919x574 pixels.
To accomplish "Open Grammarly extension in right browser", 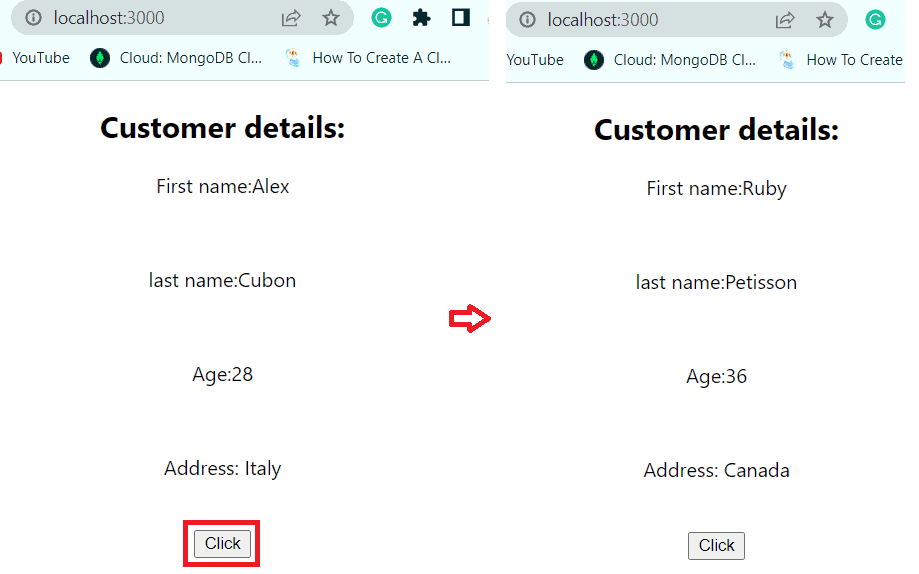I will (875, 20).
